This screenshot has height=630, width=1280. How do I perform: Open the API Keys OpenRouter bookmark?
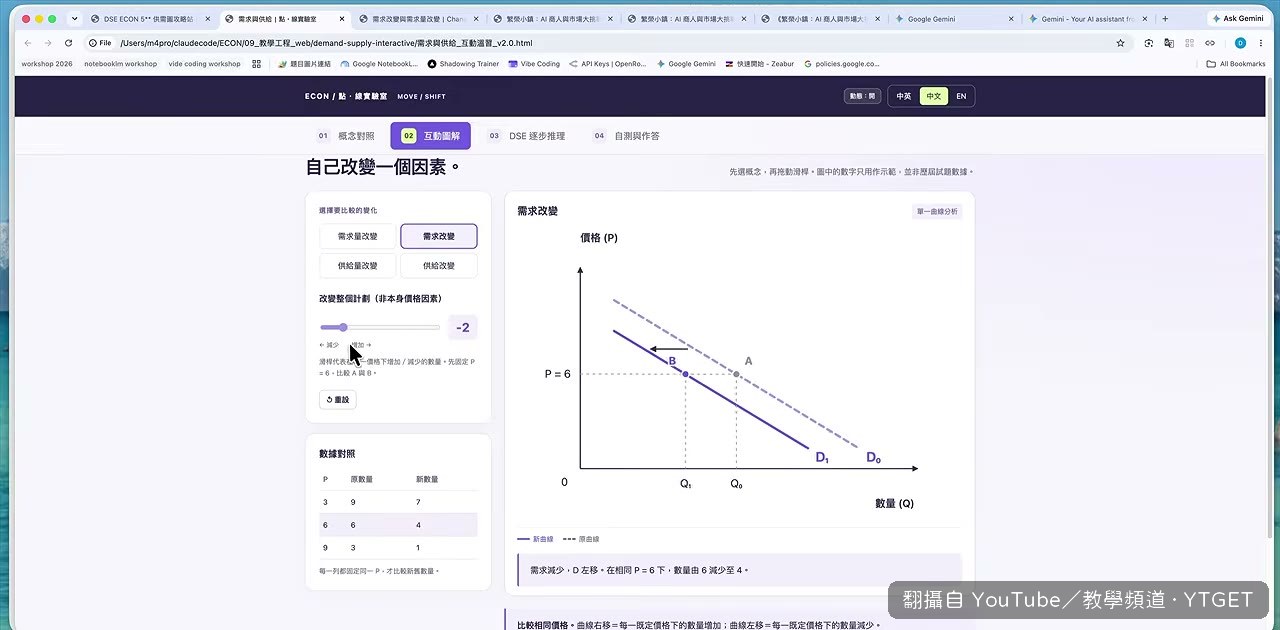click(607, 64)
